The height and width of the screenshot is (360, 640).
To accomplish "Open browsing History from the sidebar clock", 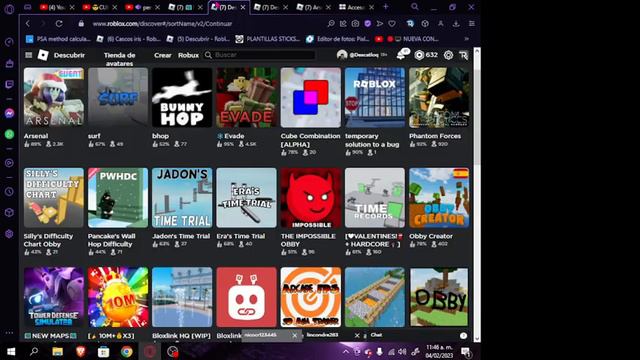I will [x=9, y=191].
